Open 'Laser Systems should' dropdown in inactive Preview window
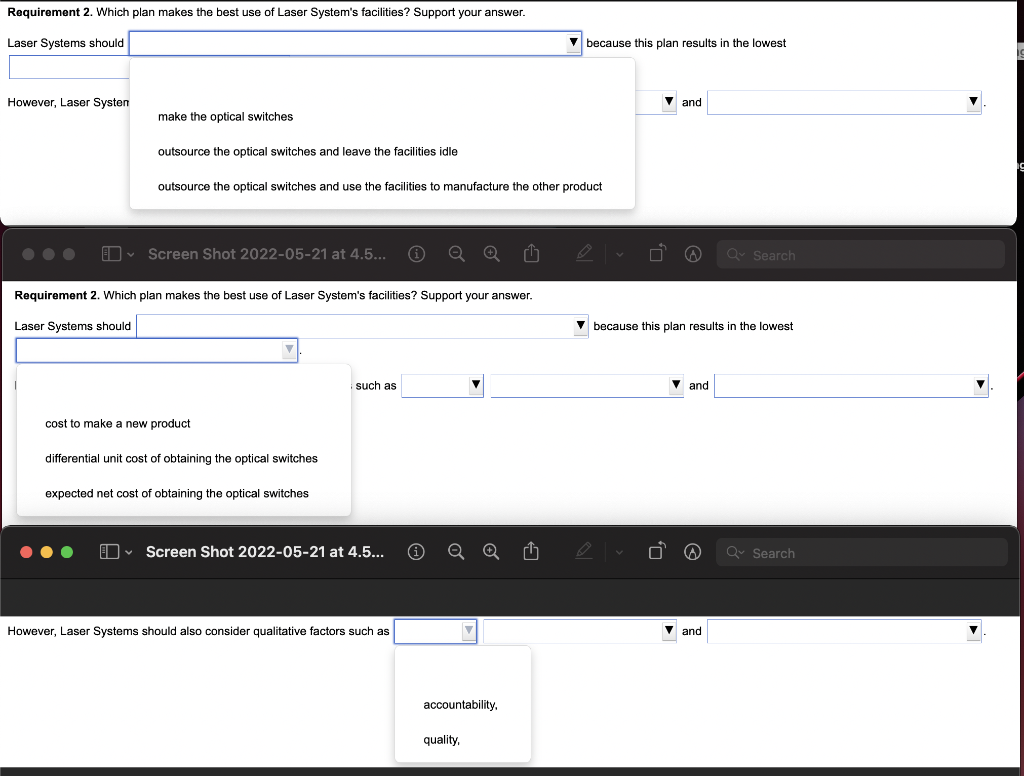Image resolution: width=1024 pixels, height=776 pixels. pyautogui.click(x=362, y=326)
